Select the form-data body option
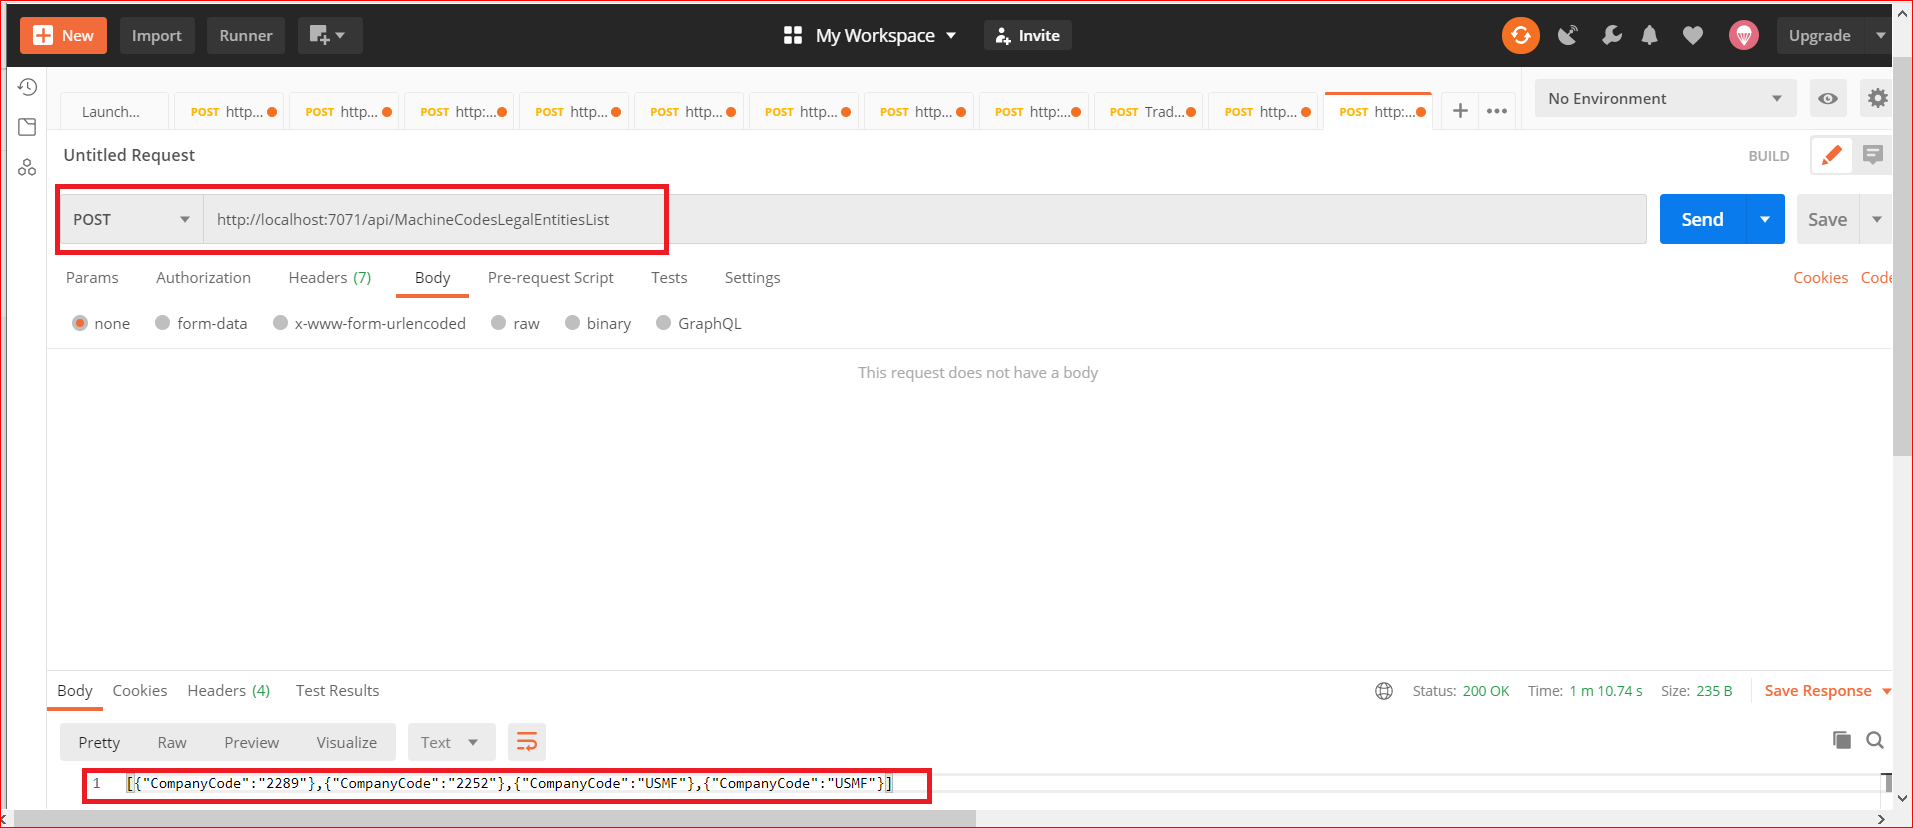The width and height of the screenshot is (1913, 828). (x=162, y=323)
